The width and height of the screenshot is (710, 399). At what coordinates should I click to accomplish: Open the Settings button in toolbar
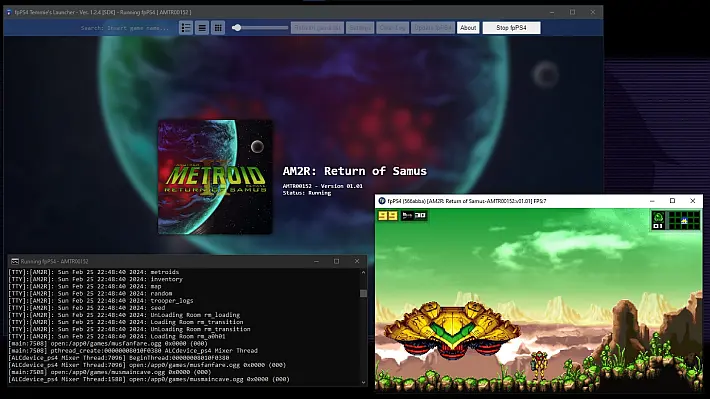click(x=360, y=28)
